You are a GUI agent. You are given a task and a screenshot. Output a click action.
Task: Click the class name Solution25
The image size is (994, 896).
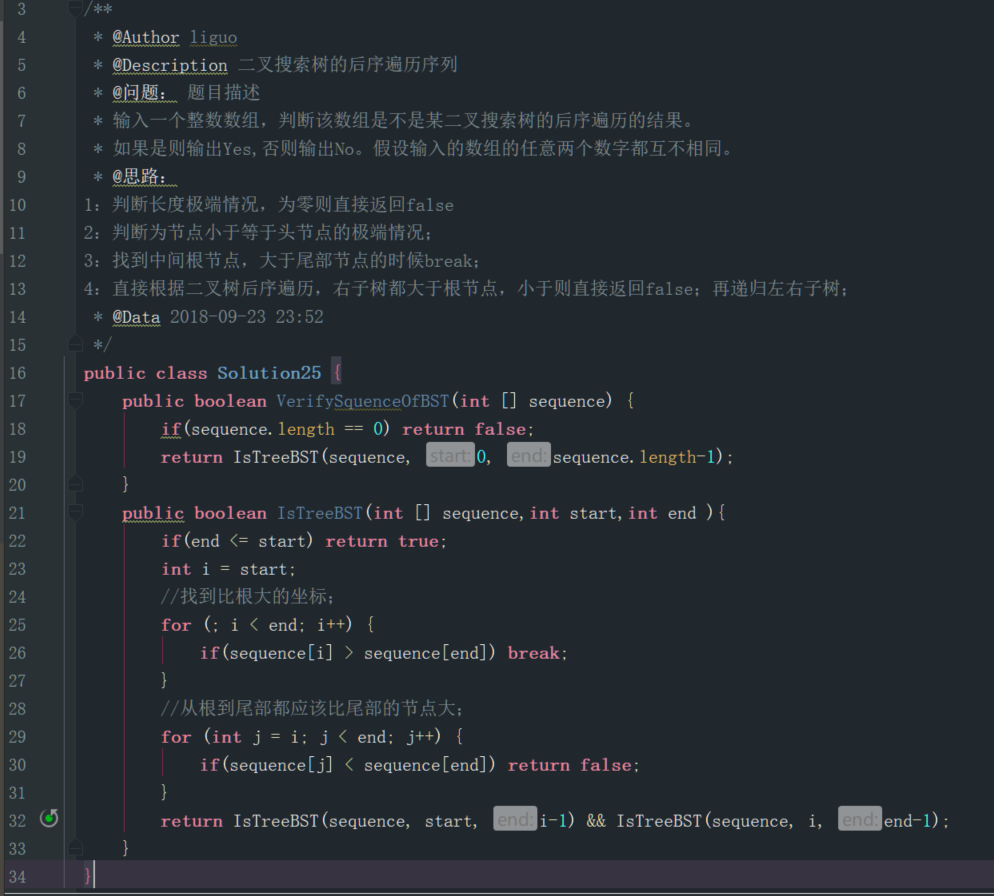[x=269, y=373]
